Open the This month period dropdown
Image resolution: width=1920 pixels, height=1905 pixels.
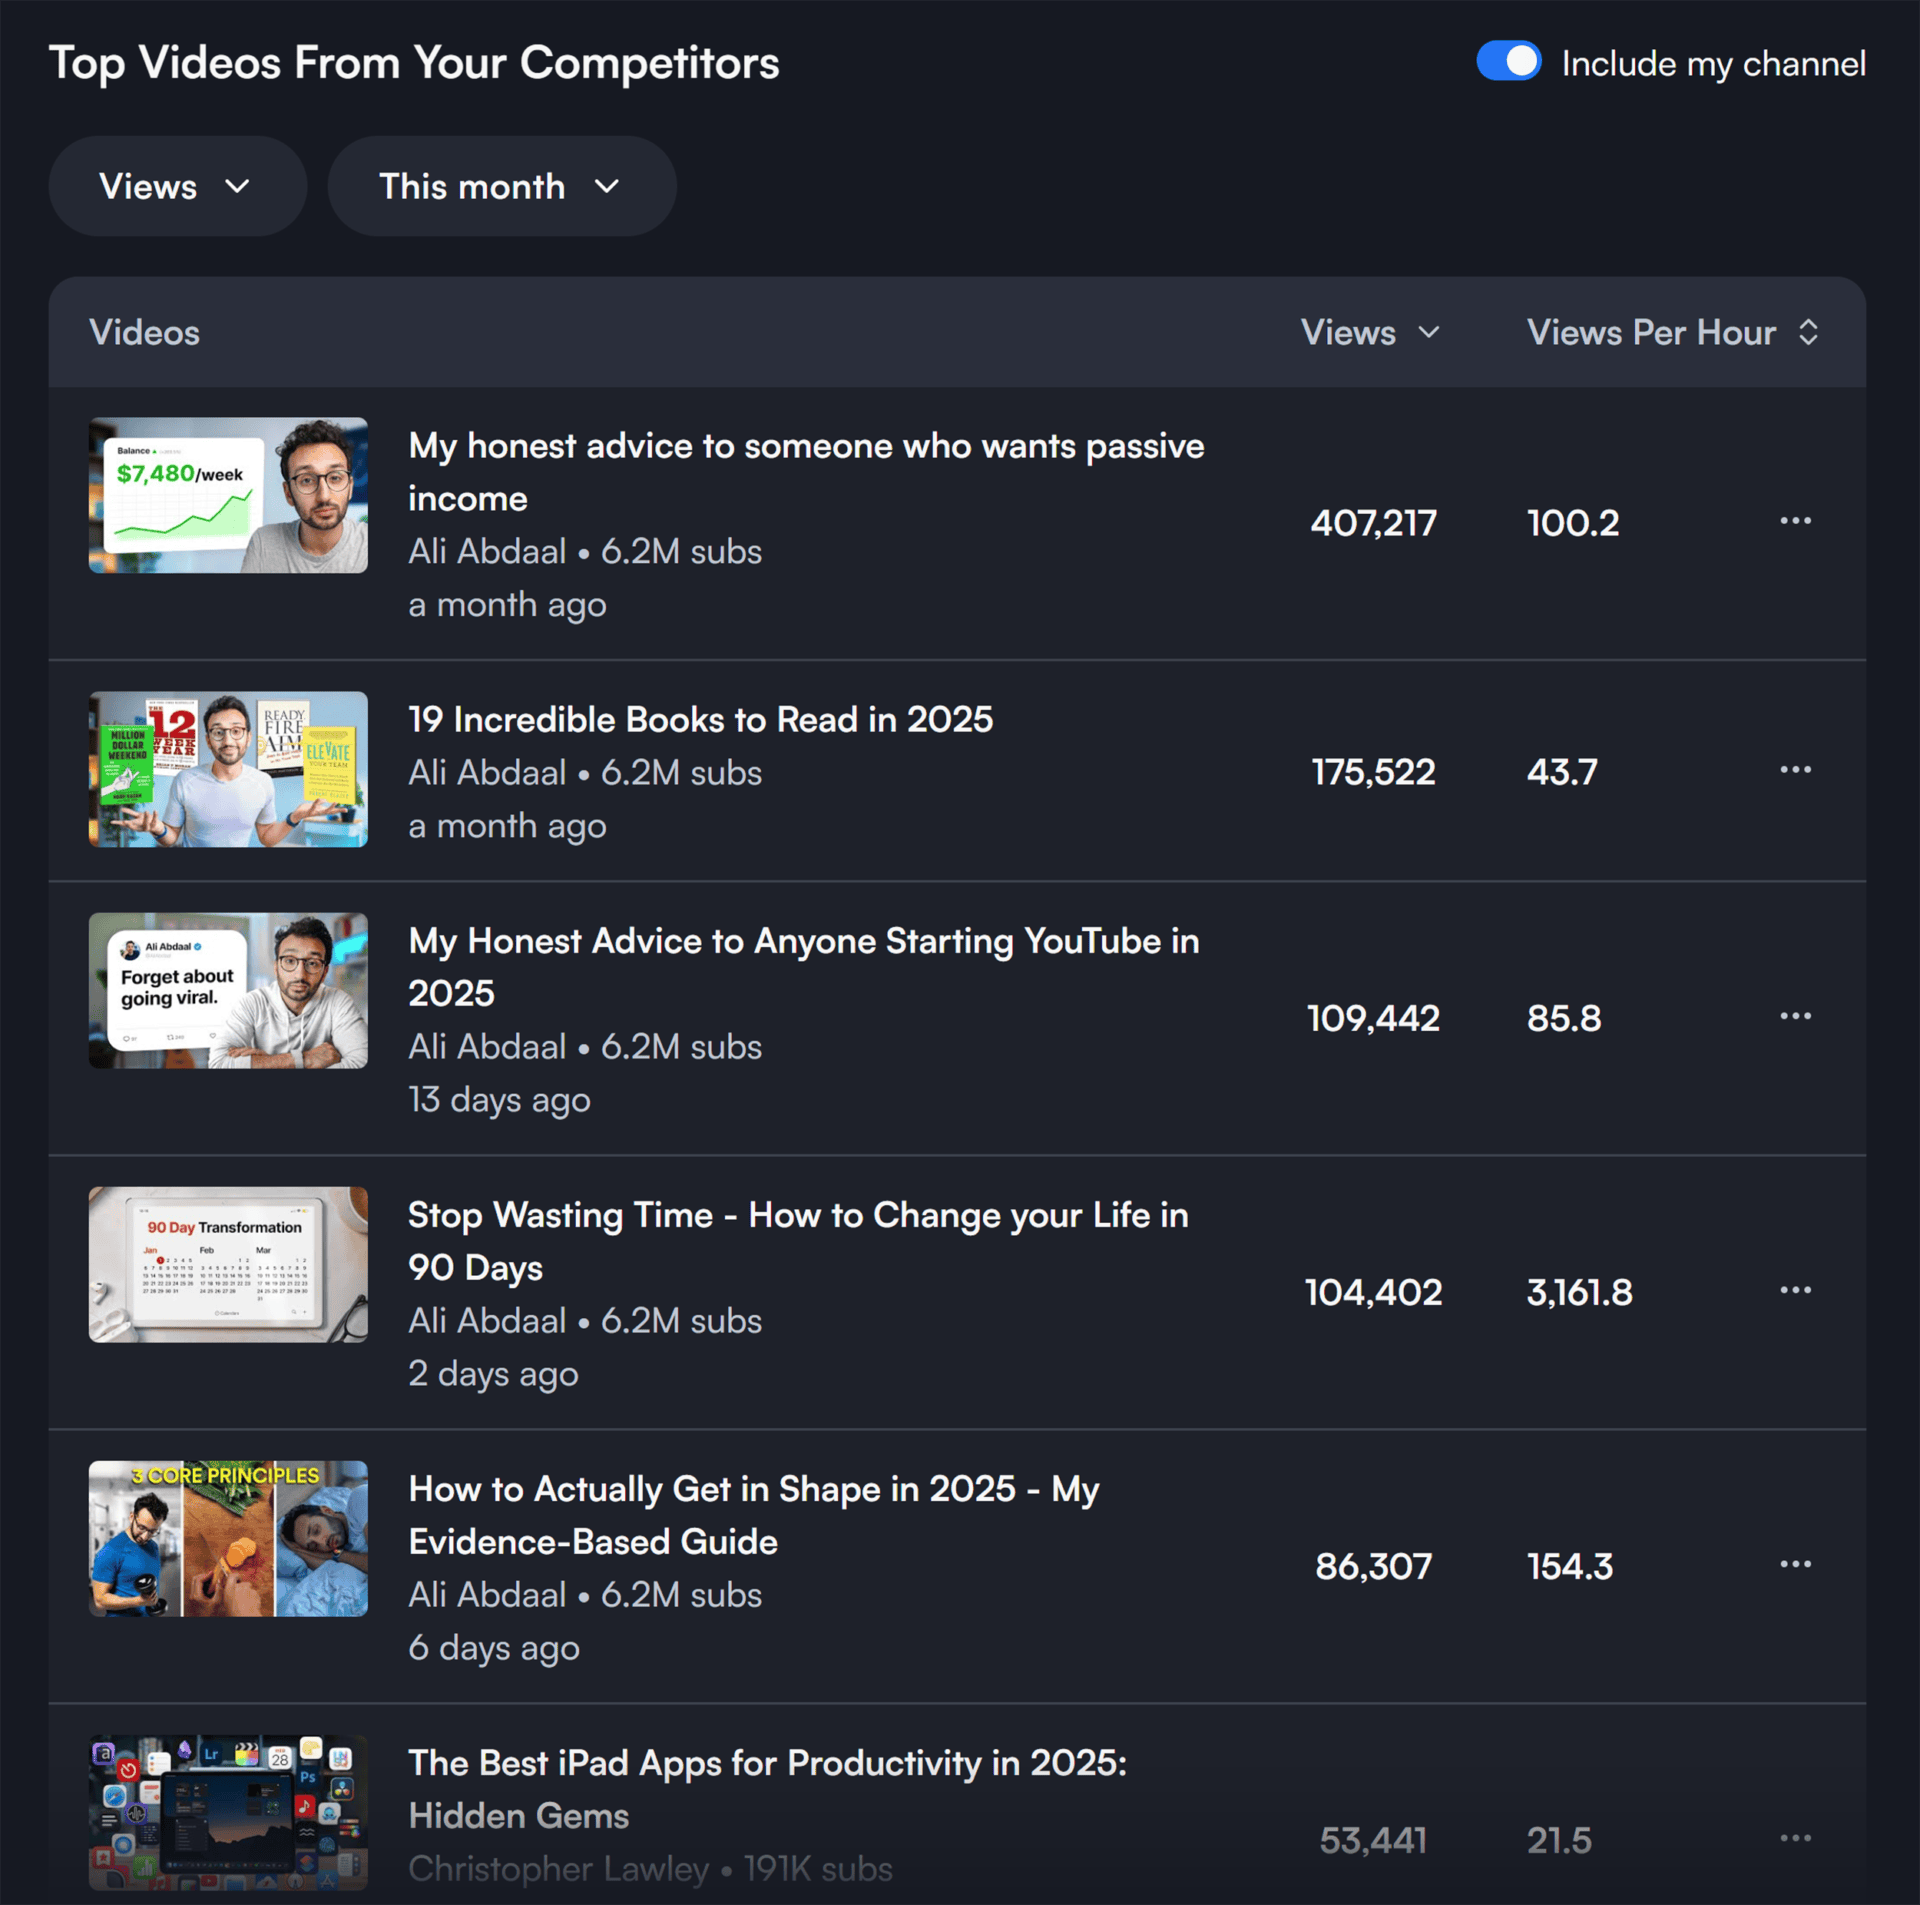(502, 186)
